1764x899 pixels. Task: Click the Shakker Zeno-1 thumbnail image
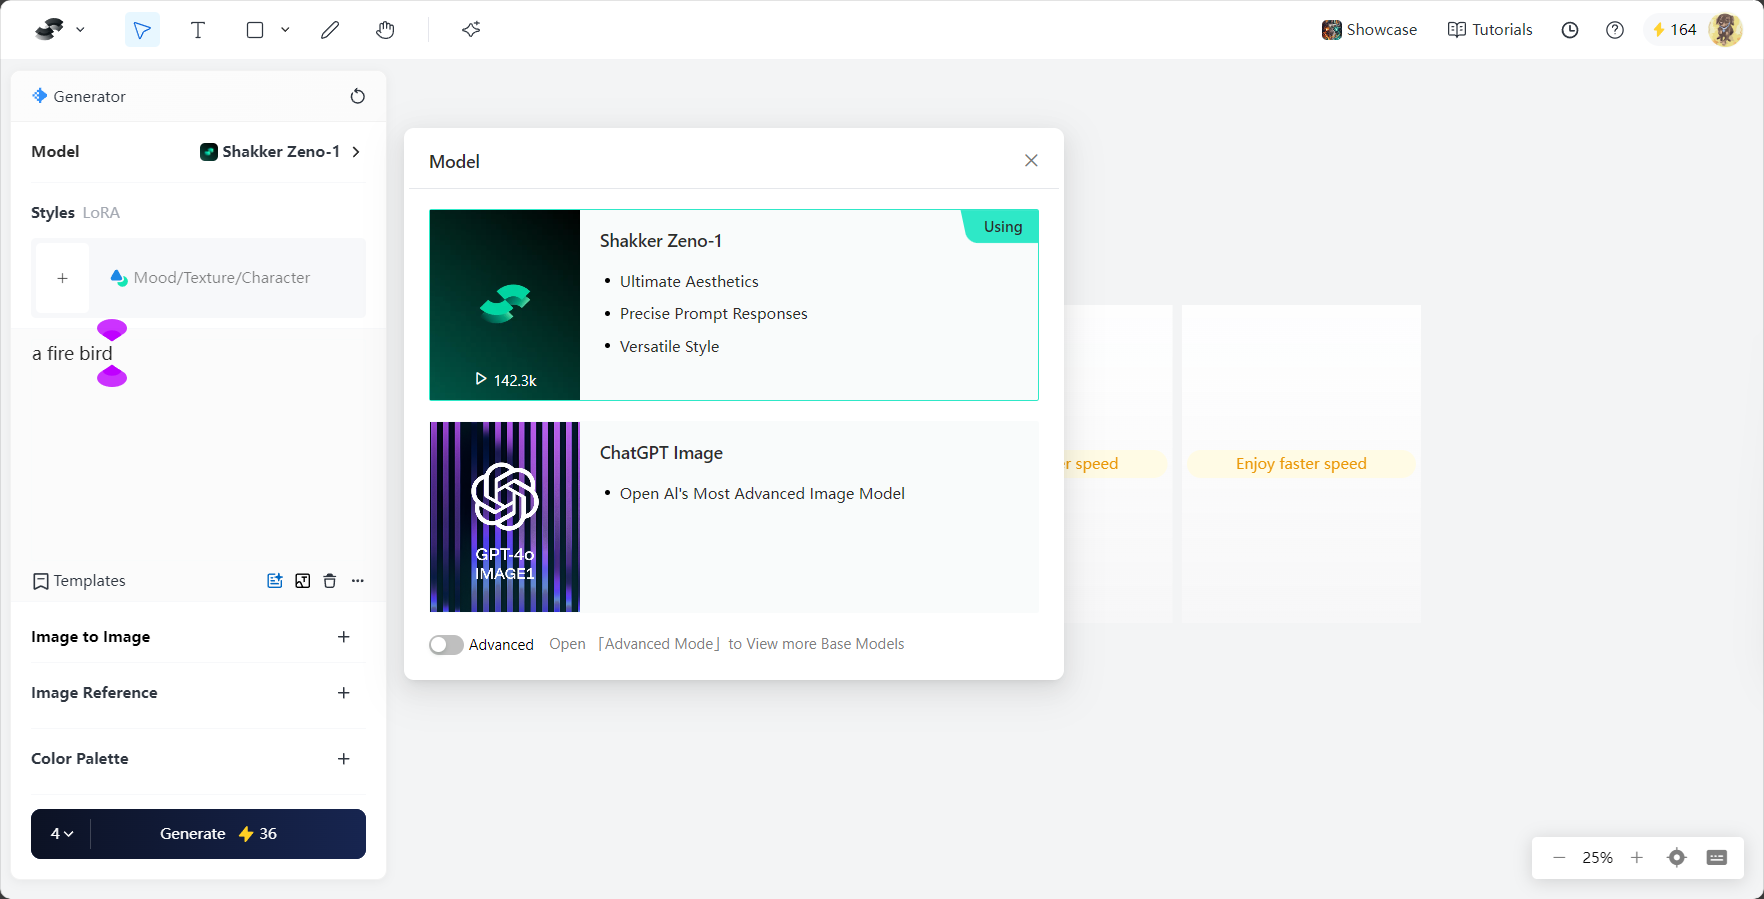coord(505,305)
